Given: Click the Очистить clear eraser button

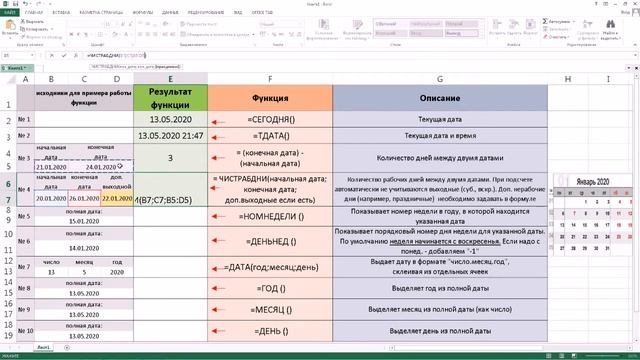Looking at the screenshot, I should [556, 37].
